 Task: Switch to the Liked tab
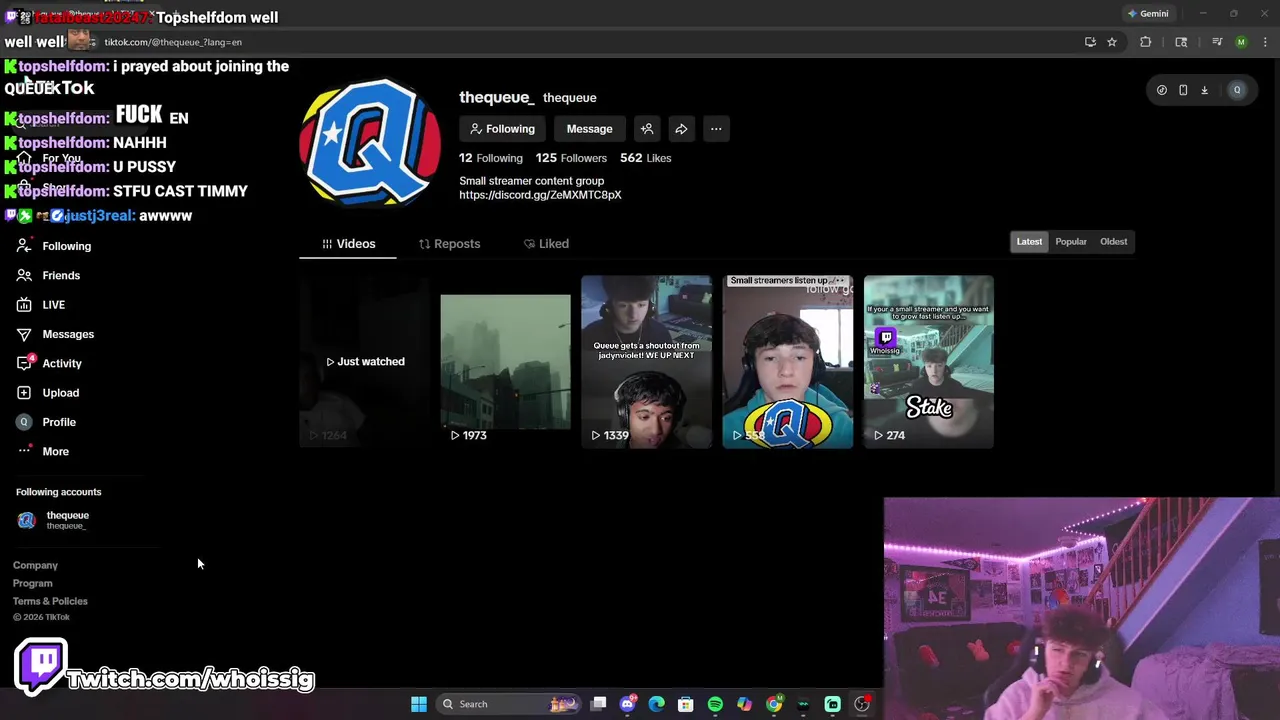[546, 244]
